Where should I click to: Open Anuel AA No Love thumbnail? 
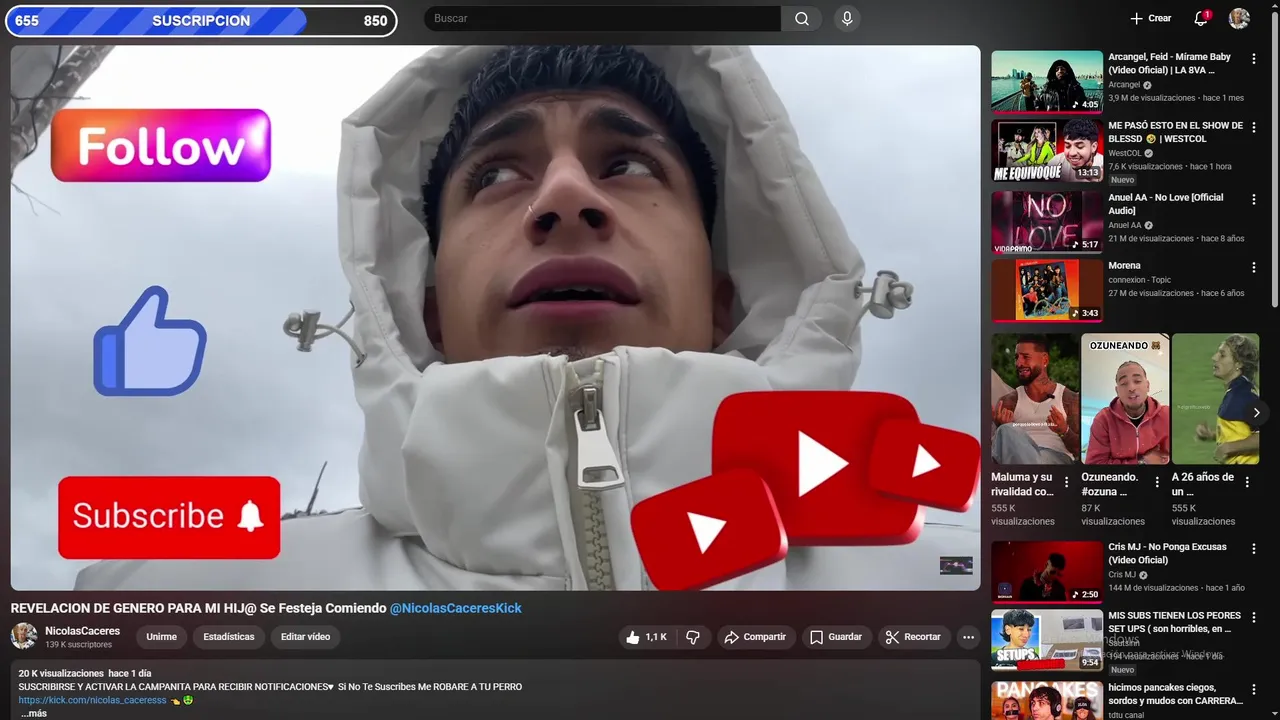(1047, 221)
